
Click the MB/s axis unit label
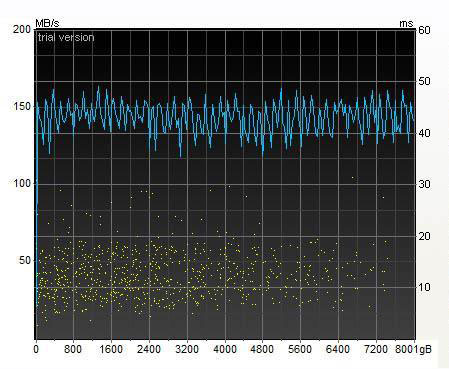[x=47, y=23]
